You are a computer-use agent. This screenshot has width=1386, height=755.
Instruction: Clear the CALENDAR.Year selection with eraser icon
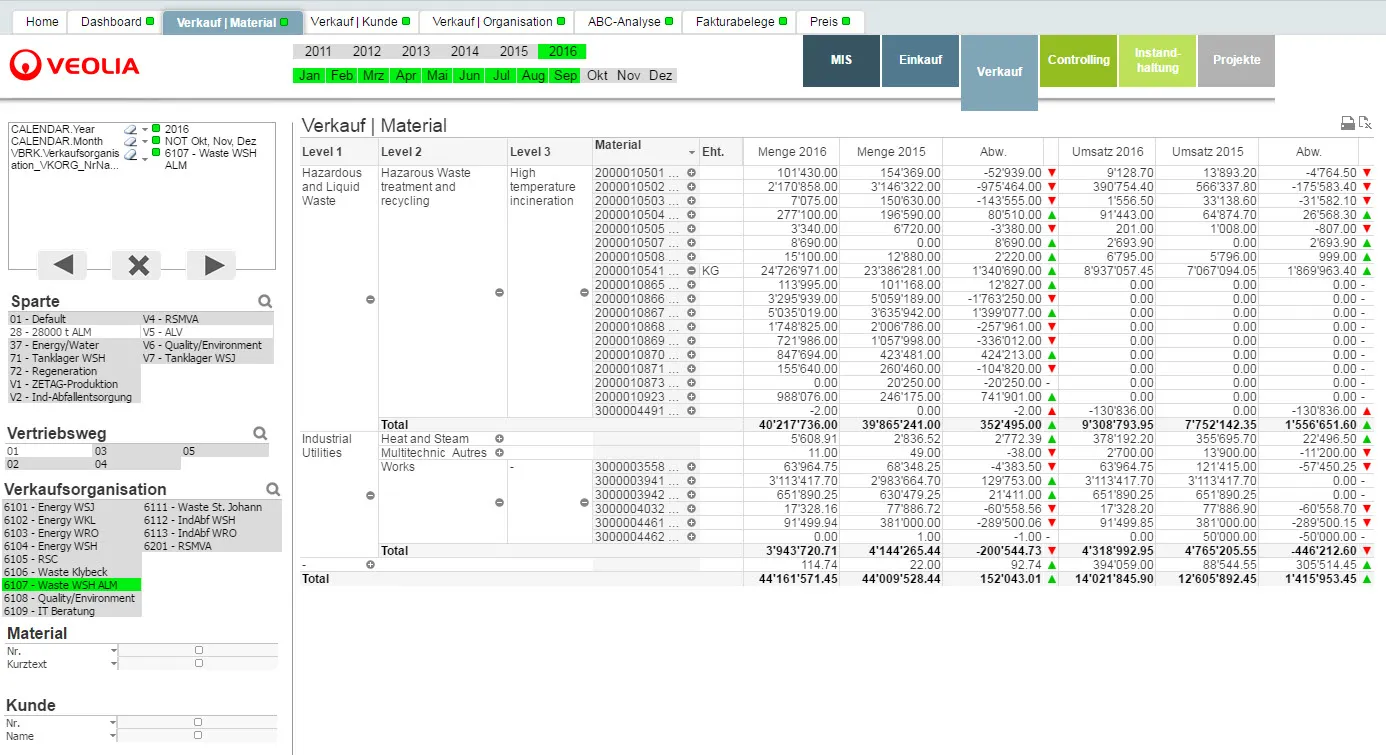click(x=129, y=129)
